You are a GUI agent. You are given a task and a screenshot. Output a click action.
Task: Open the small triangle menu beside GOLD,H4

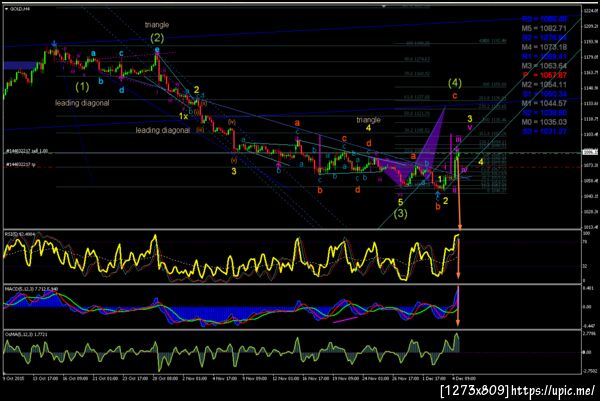[x=7, y=8]
